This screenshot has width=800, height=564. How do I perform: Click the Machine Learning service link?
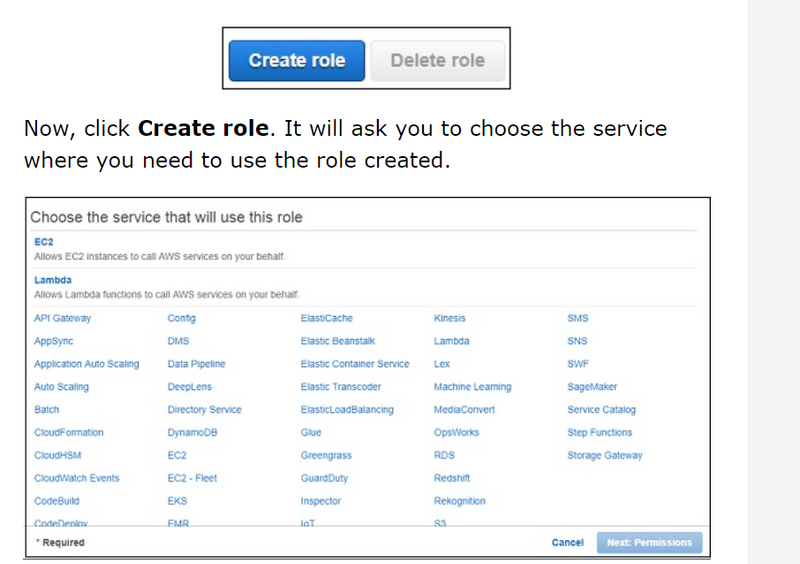click(472, 387)
